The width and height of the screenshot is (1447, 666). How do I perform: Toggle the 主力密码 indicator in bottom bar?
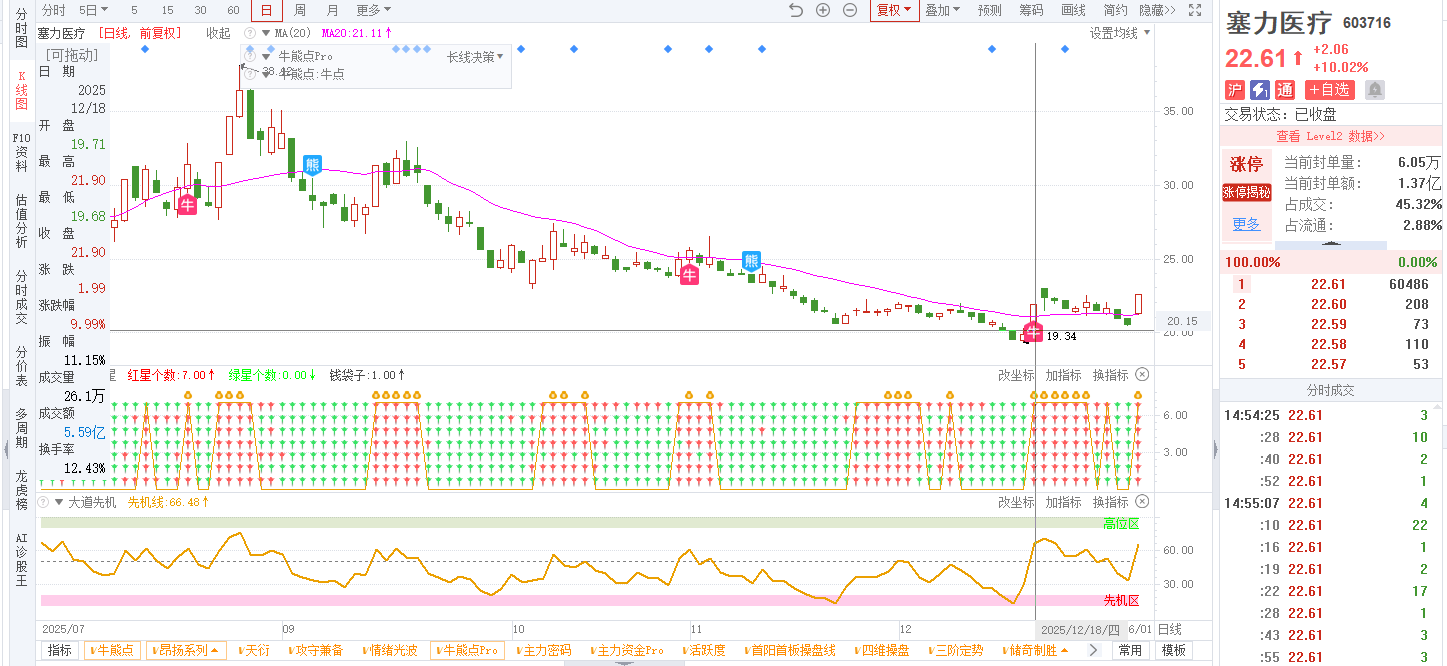coord(545,650)
